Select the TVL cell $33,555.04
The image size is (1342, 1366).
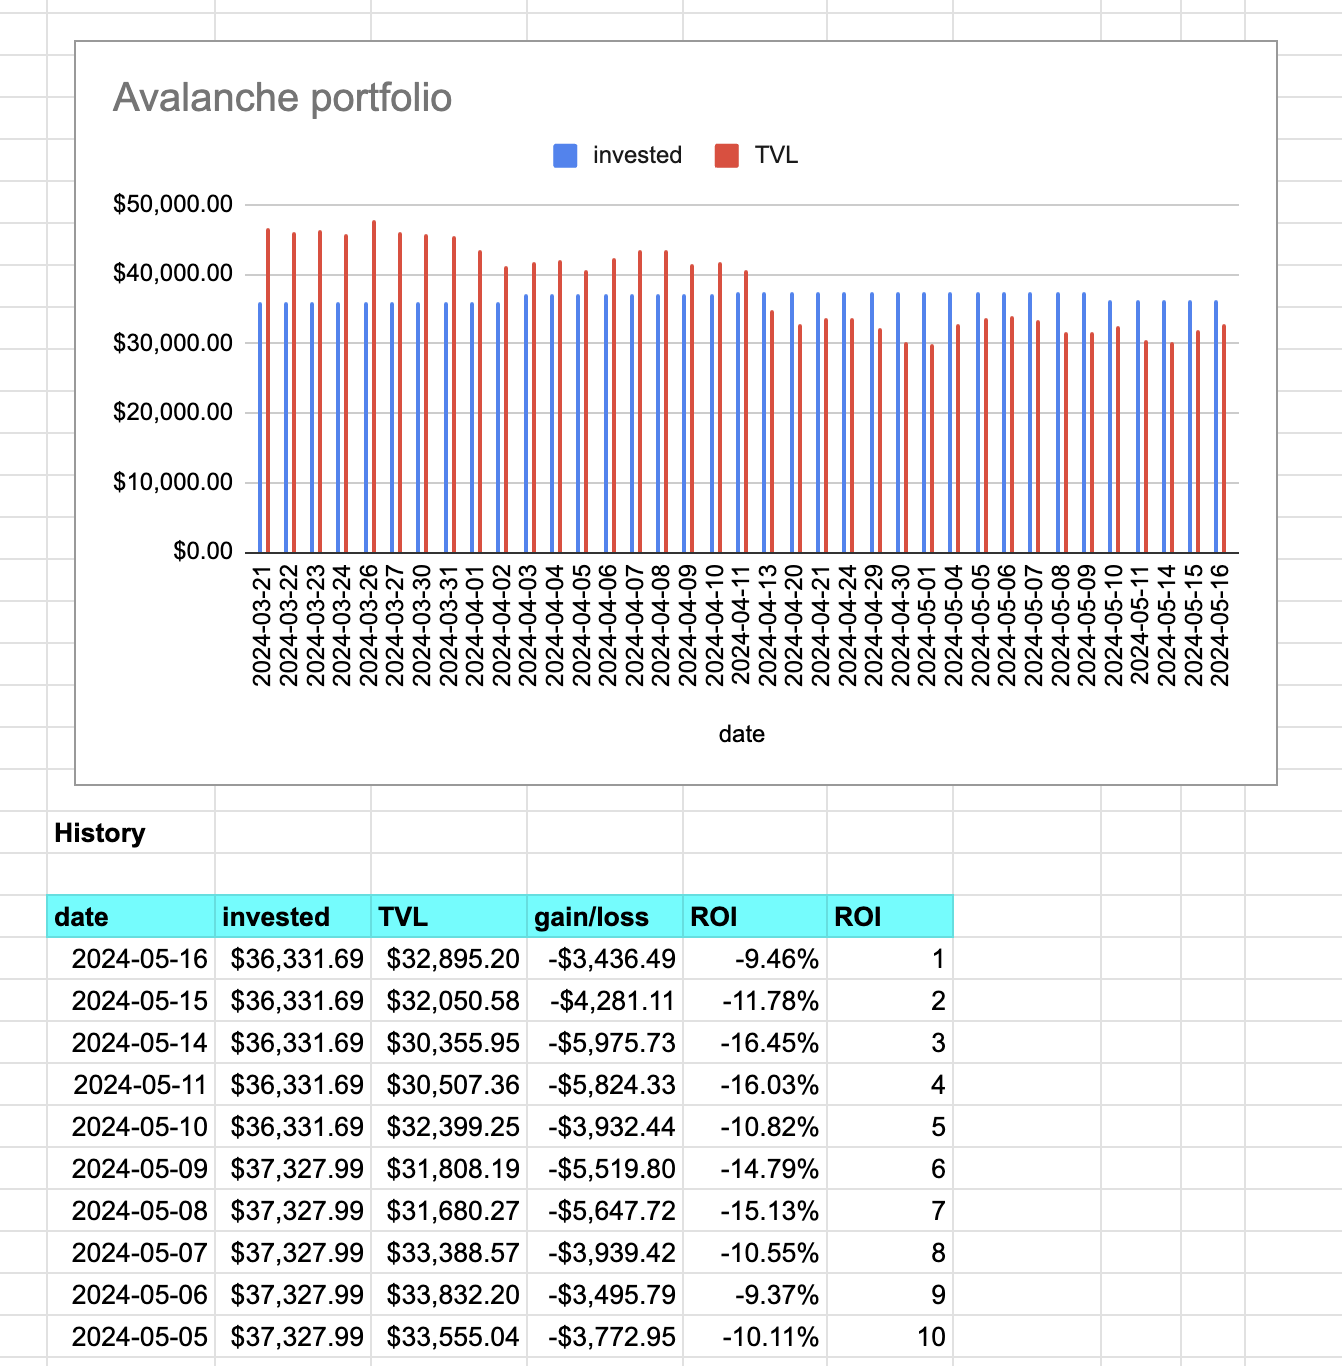click(449, 1337)
